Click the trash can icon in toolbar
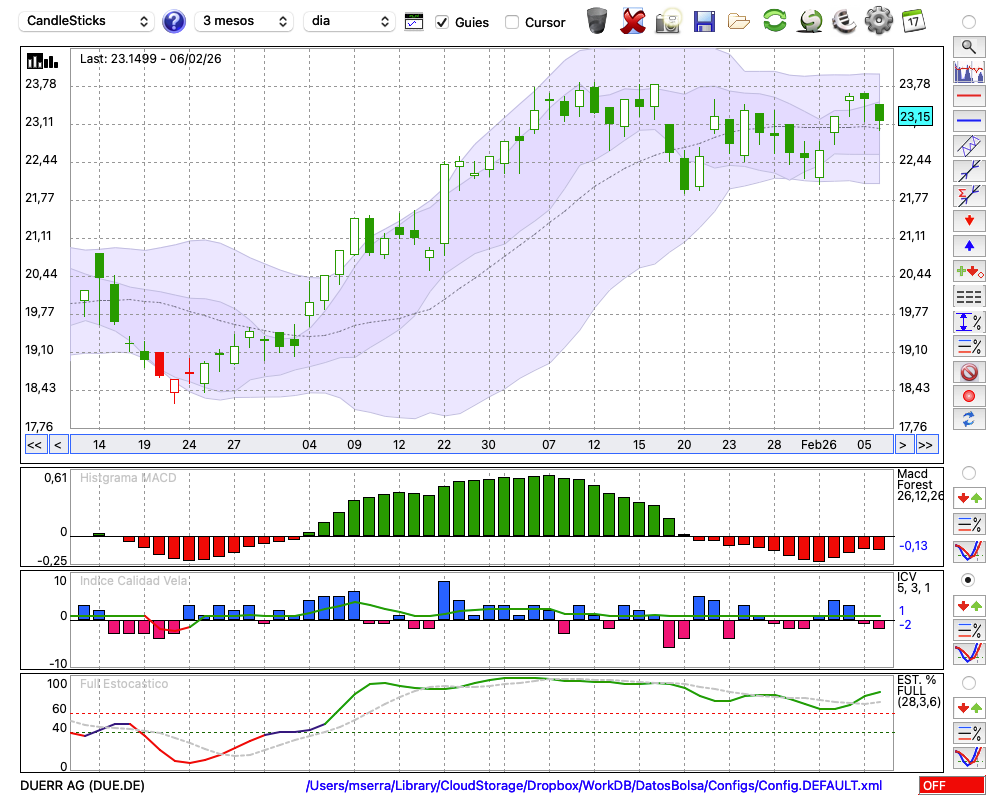 597,20
